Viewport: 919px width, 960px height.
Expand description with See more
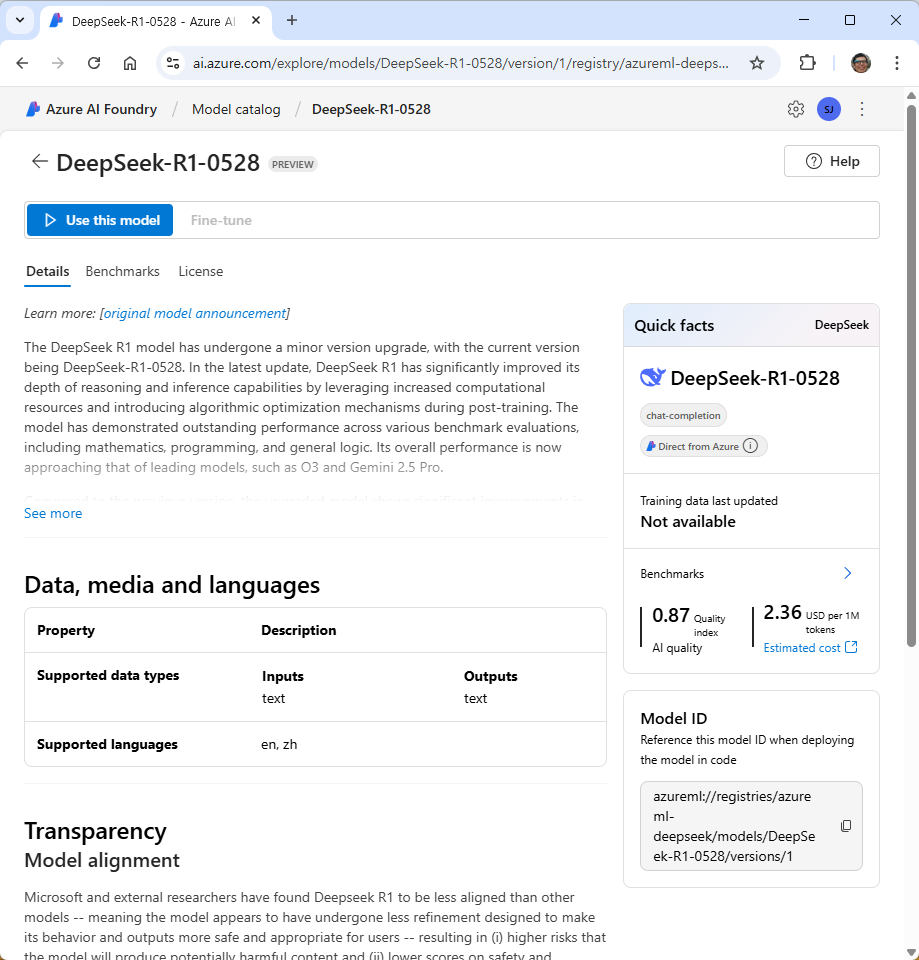53,514
